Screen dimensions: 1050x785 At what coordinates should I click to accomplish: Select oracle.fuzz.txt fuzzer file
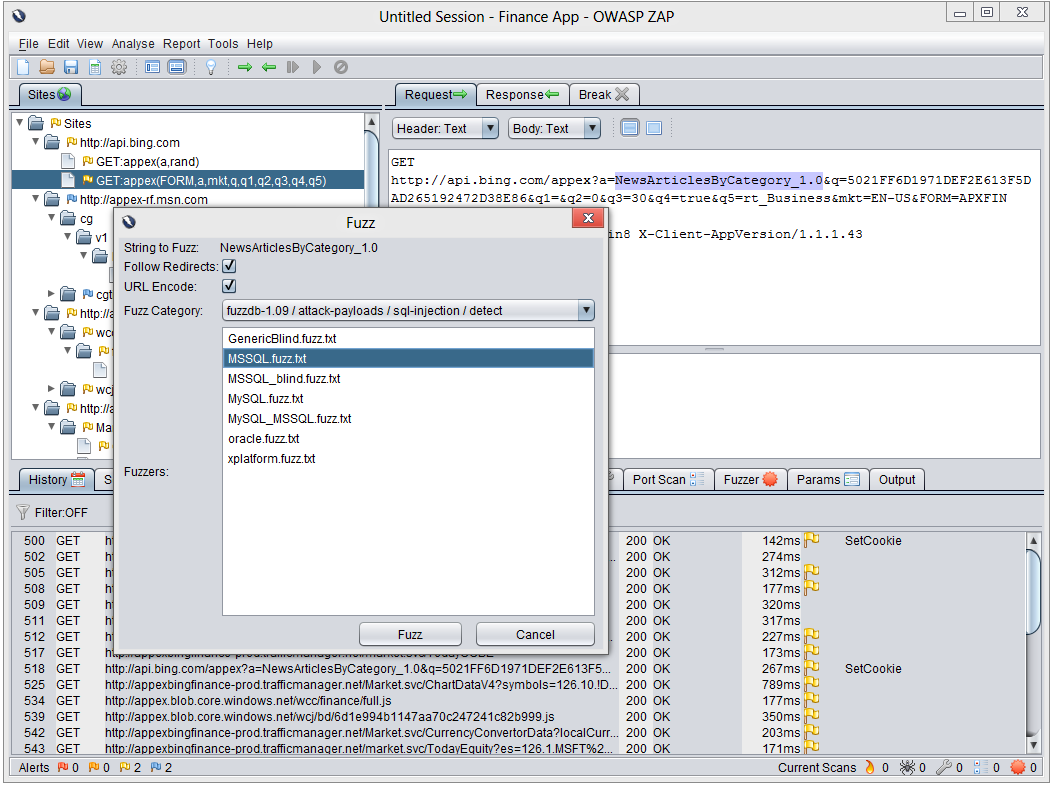point(408,439)
